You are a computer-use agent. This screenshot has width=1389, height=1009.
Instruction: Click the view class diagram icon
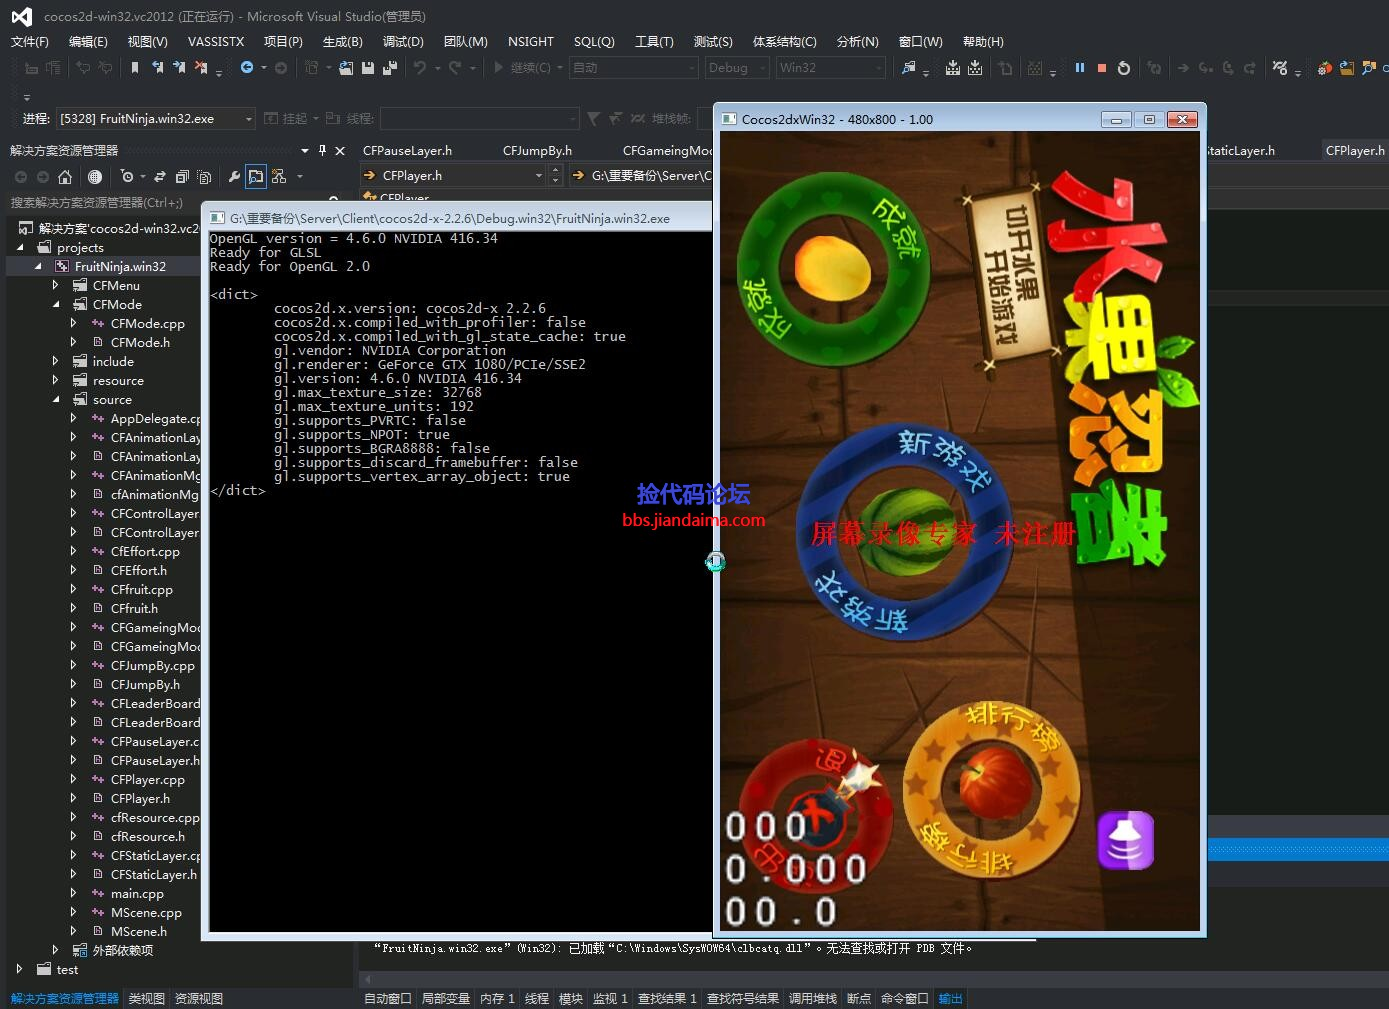(x=279, y=176)
